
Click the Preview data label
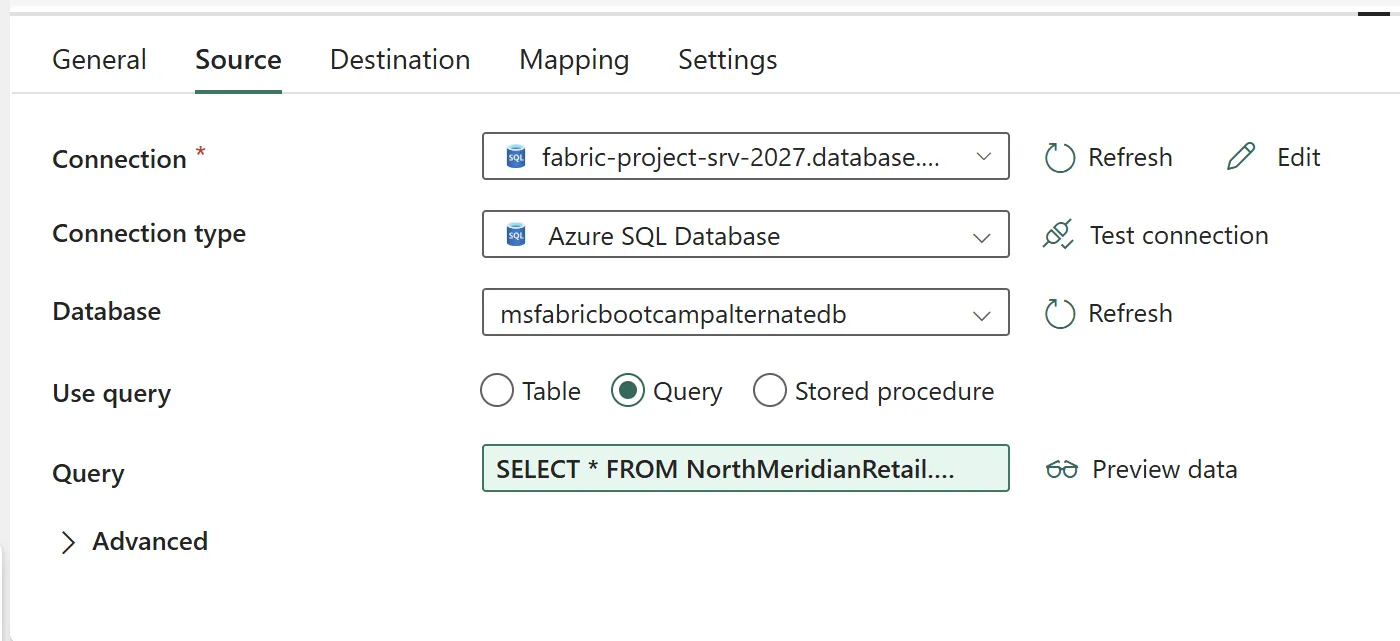(x=1165, y=469)
